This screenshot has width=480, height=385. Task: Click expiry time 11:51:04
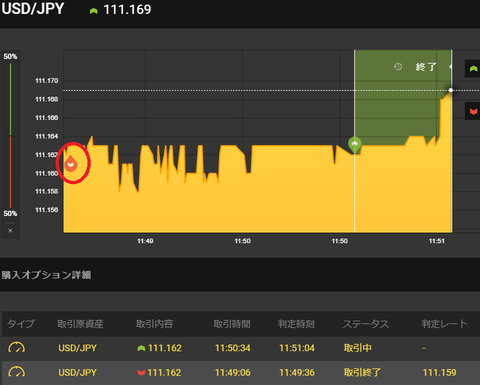coord(297,348)
